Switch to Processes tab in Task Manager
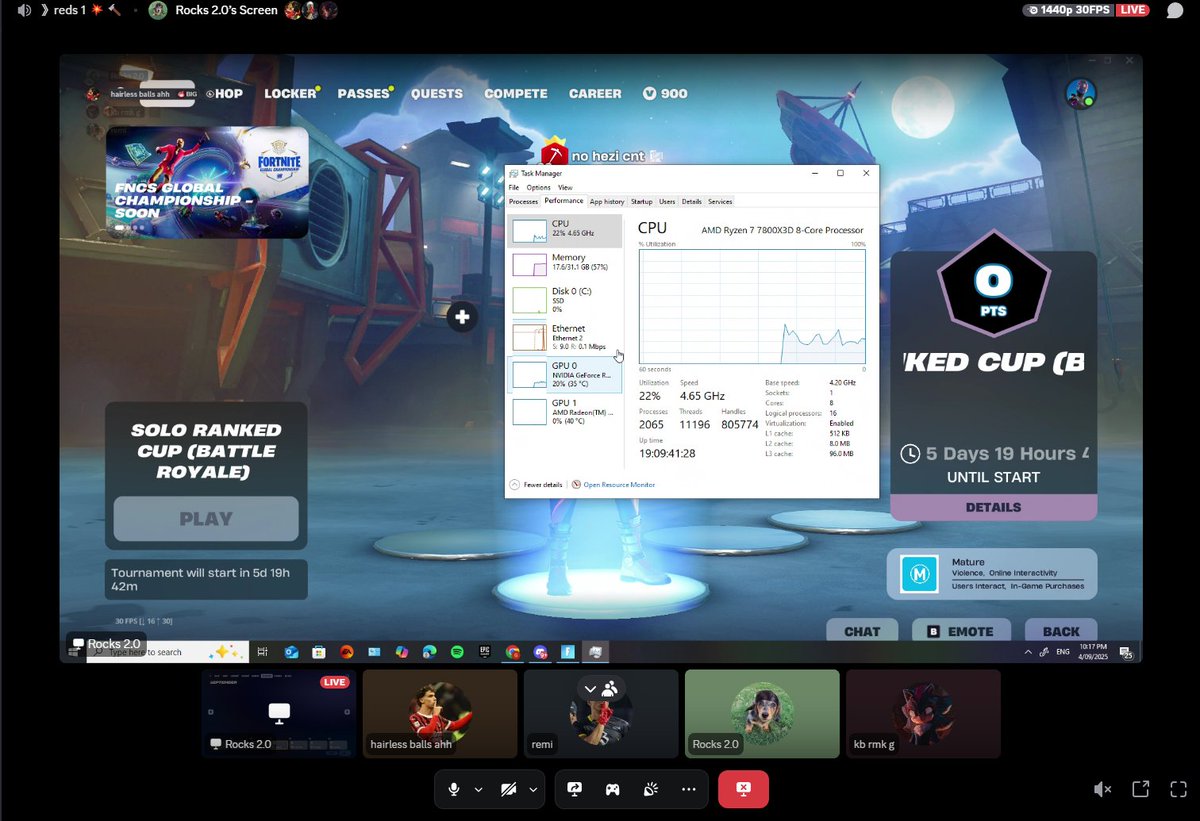This screenshot has width=1200, height=821. pos(523,201)
